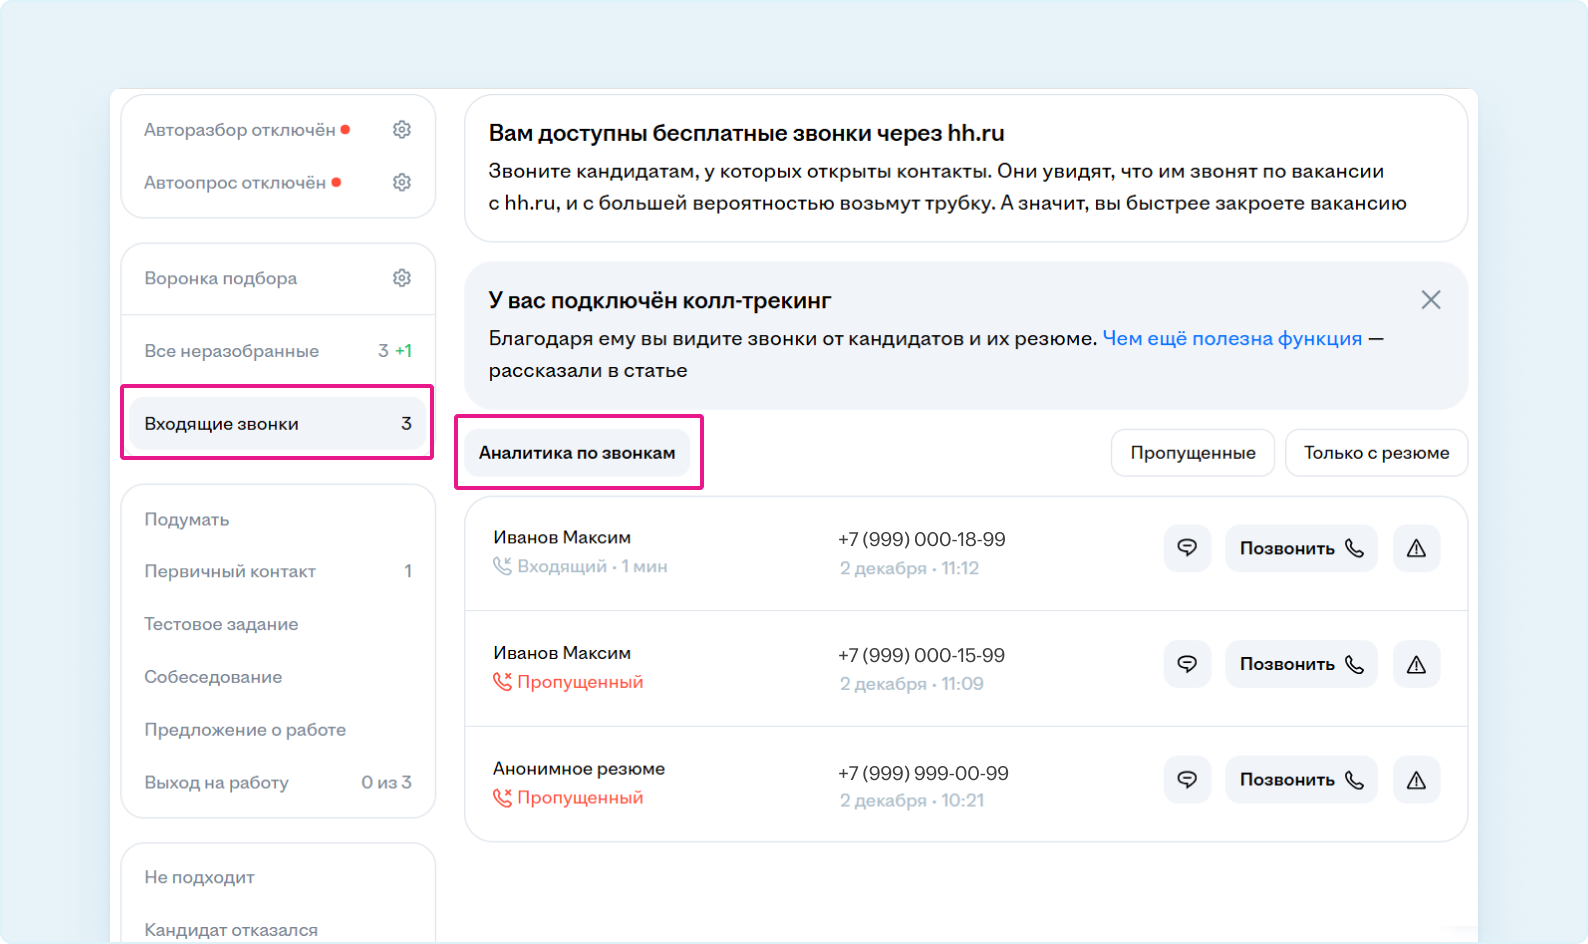This screenshot has width=1588, height=944.
Task: Report the 10:21 call via warning icon
Action: click(1416, 780)
